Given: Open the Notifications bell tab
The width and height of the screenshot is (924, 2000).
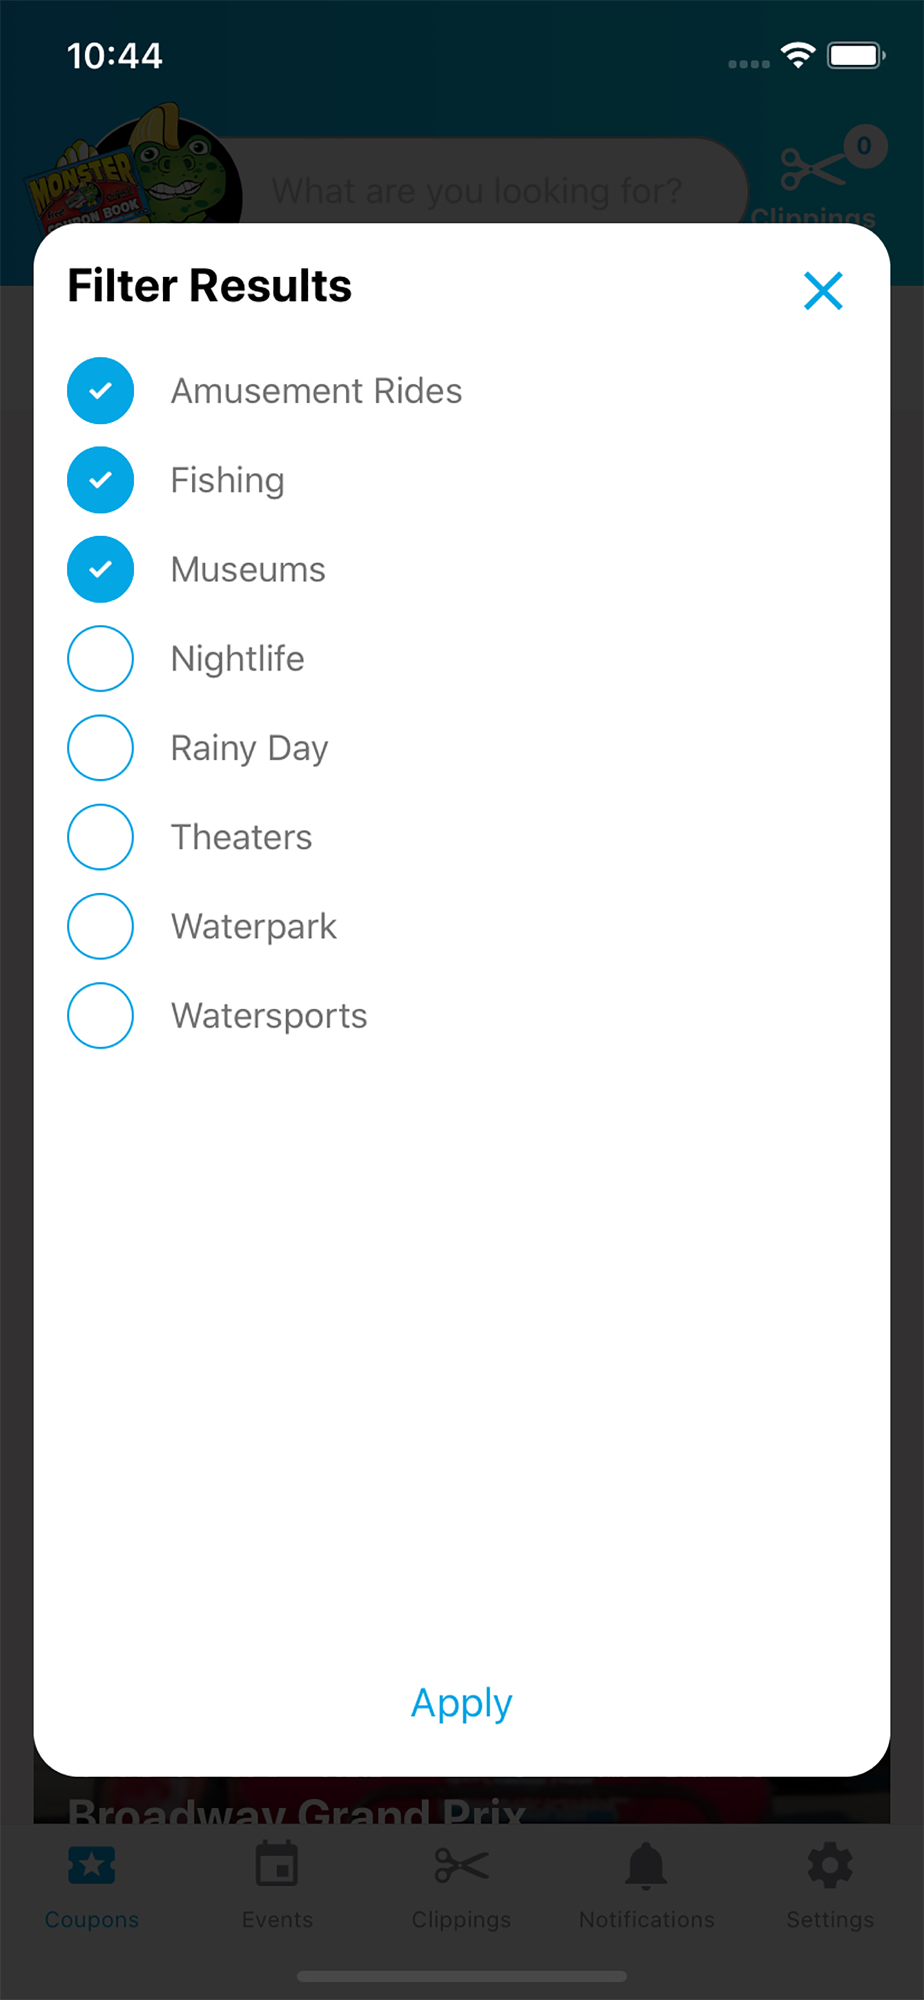Looking at the screenshot, I should 646,1884.
